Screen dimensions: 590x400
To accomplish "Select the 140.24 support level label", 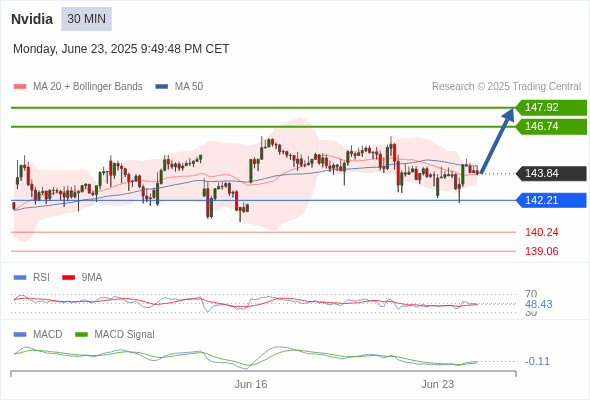I will point(541,232).
